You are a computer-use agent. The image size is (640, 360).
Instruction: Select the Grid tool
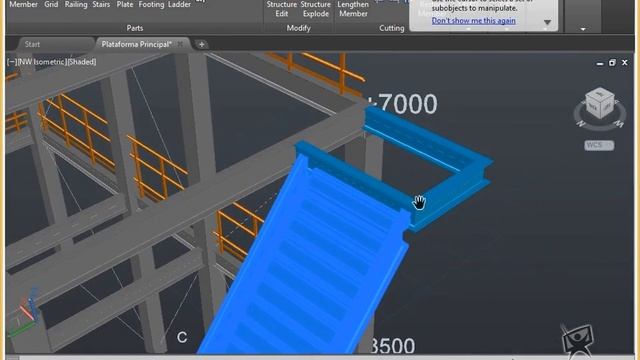coord(51,4)
